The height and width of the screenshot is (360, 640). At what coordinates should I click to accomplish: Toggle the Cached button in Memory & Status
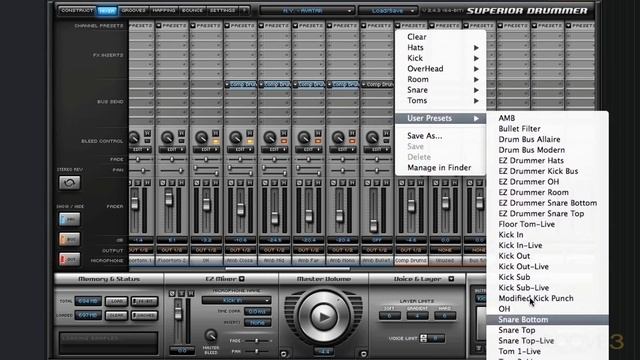144,316
